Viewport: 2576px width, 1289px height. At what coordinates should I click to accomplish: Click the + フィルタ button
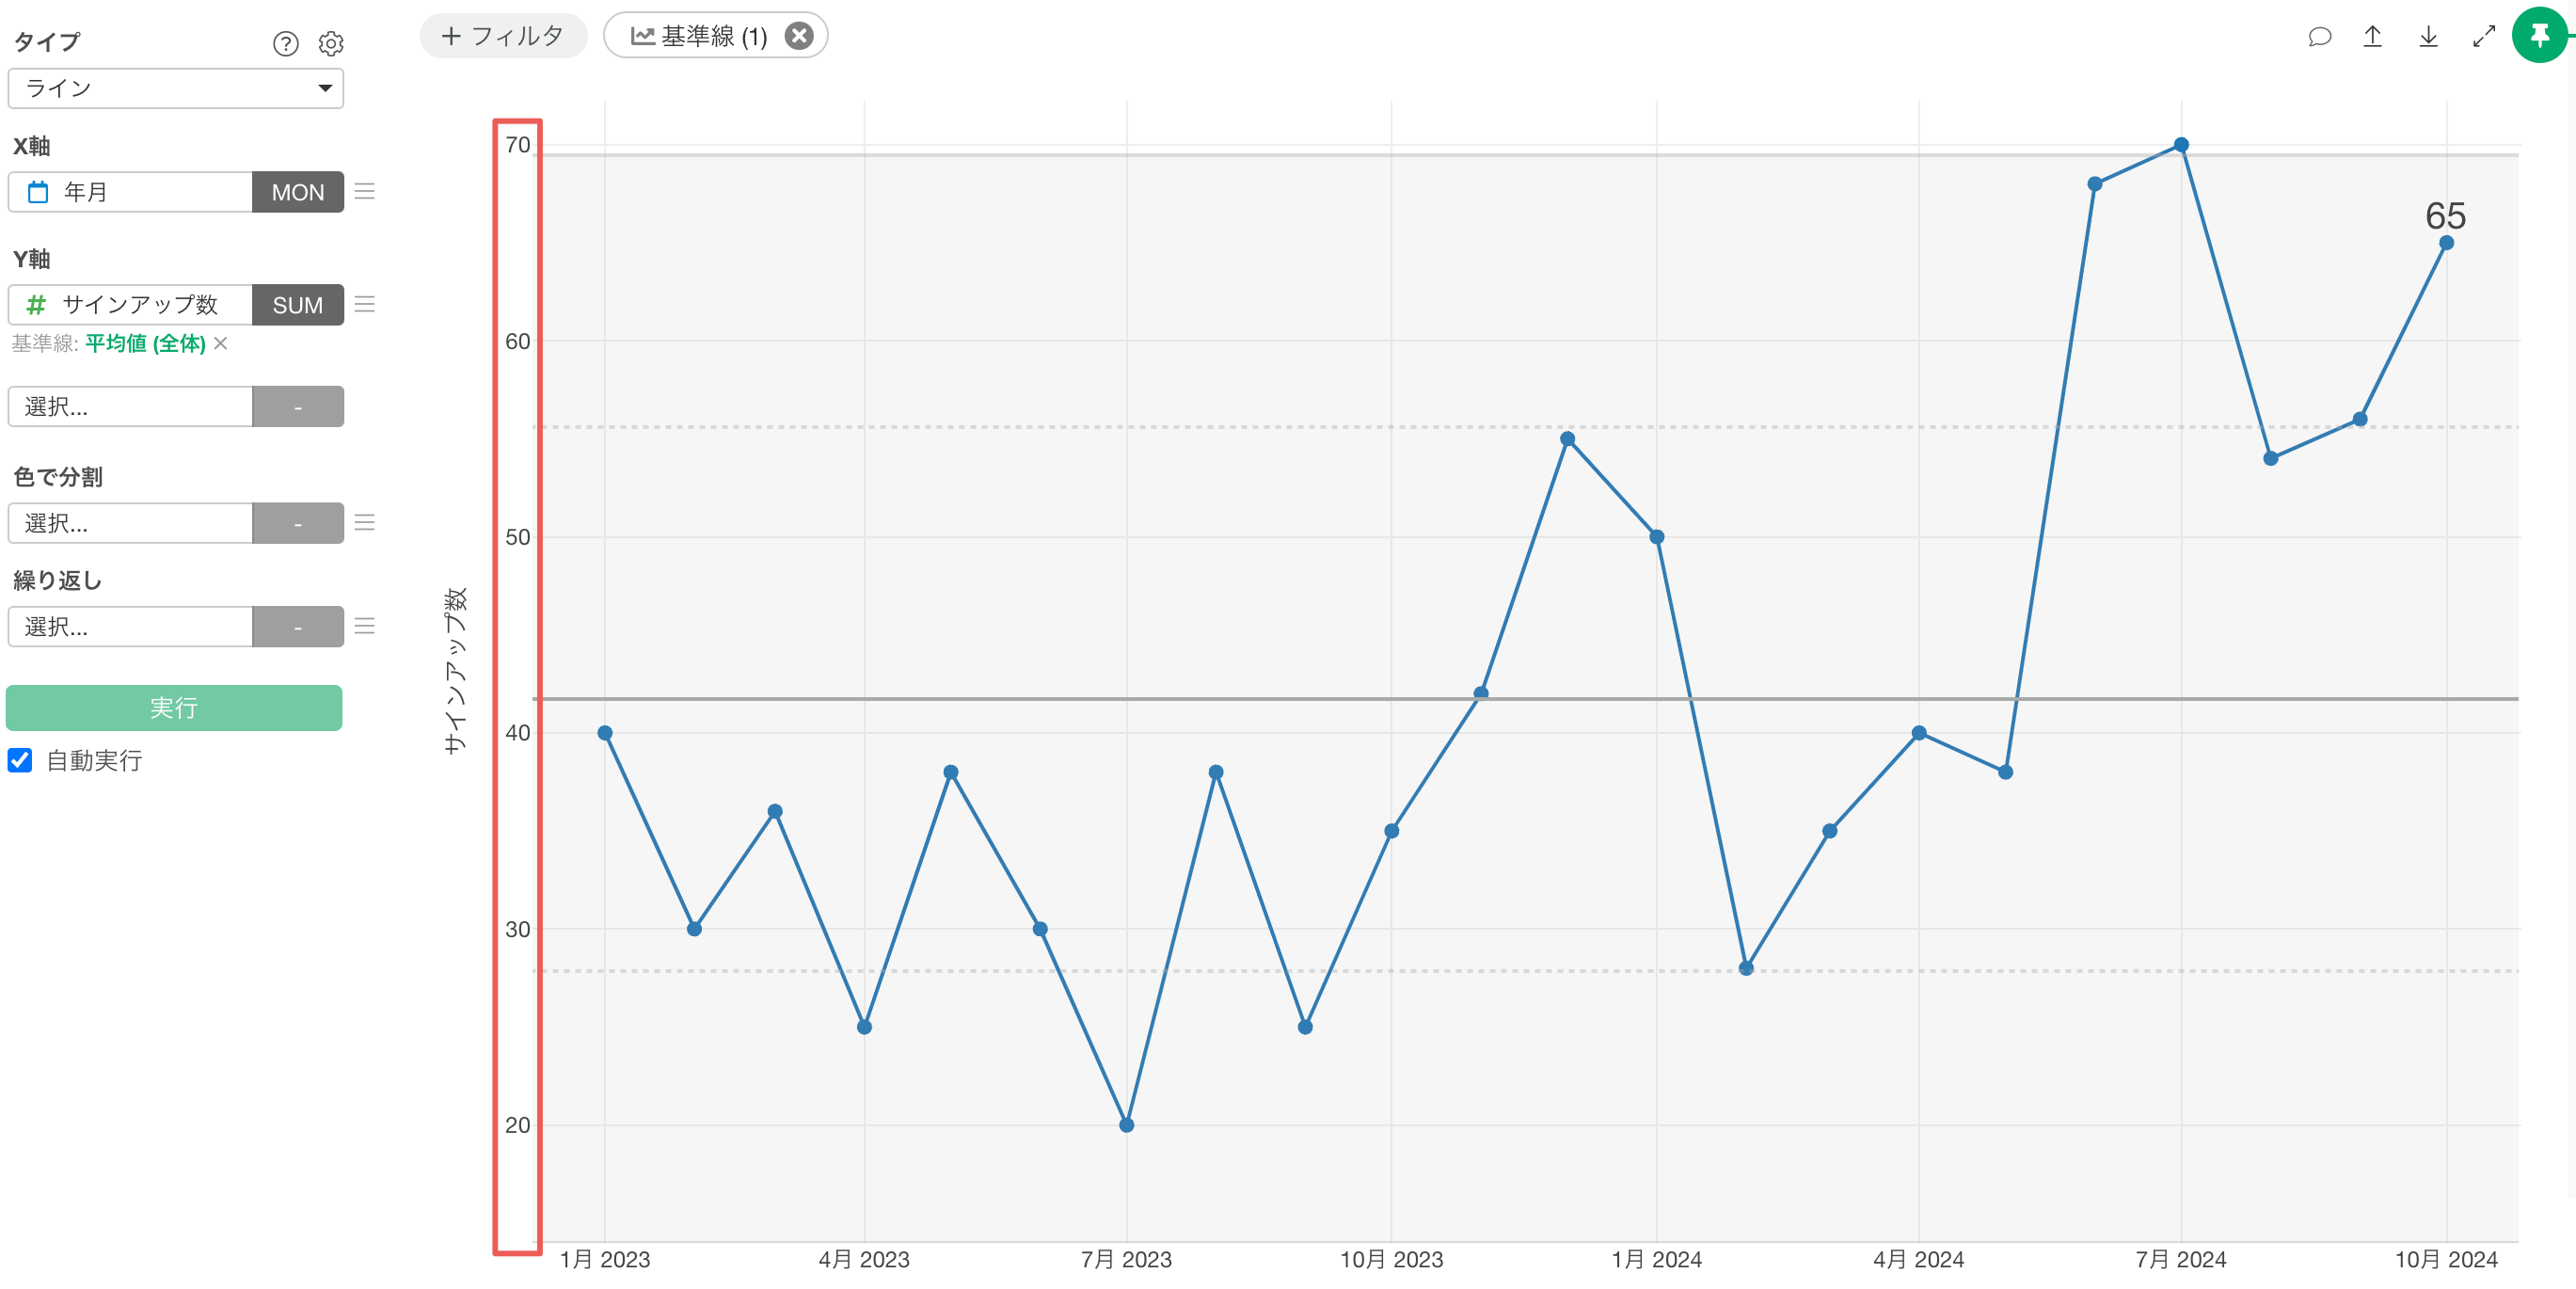point(503,36)
